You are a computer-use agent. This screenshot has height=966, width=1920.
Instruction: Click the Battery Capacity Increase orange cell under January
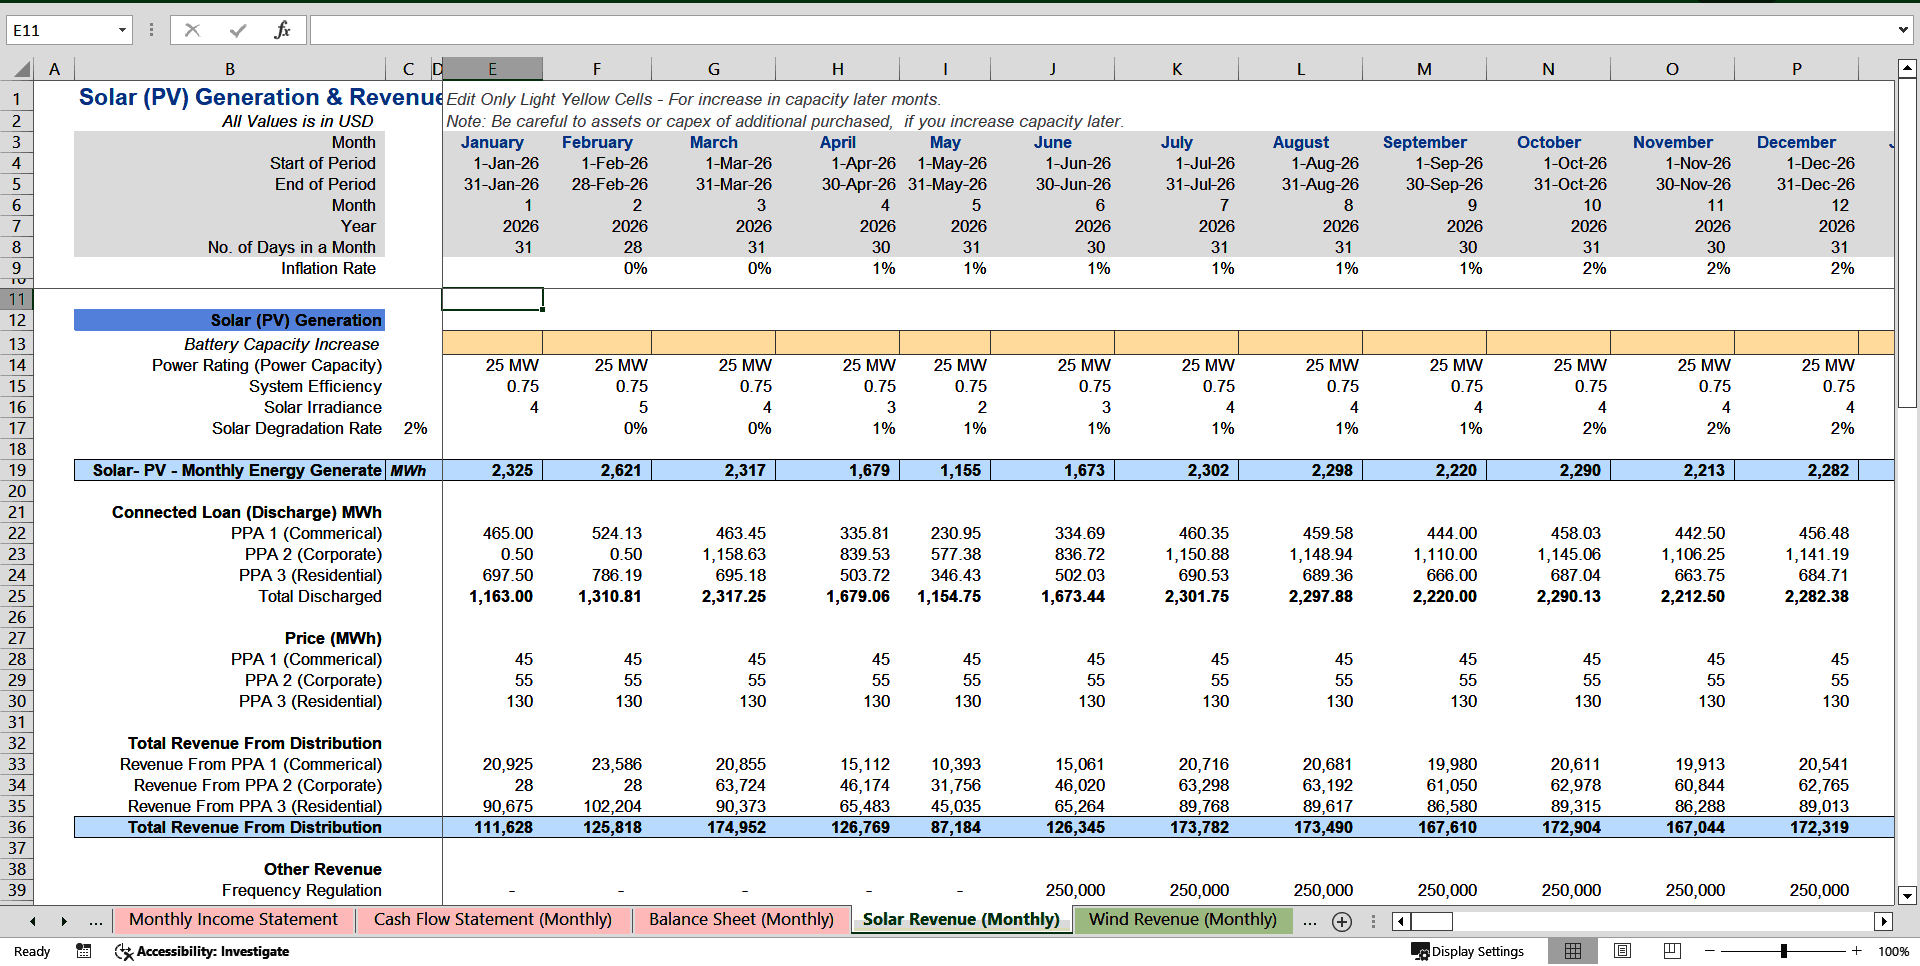(x=492, y=343)
